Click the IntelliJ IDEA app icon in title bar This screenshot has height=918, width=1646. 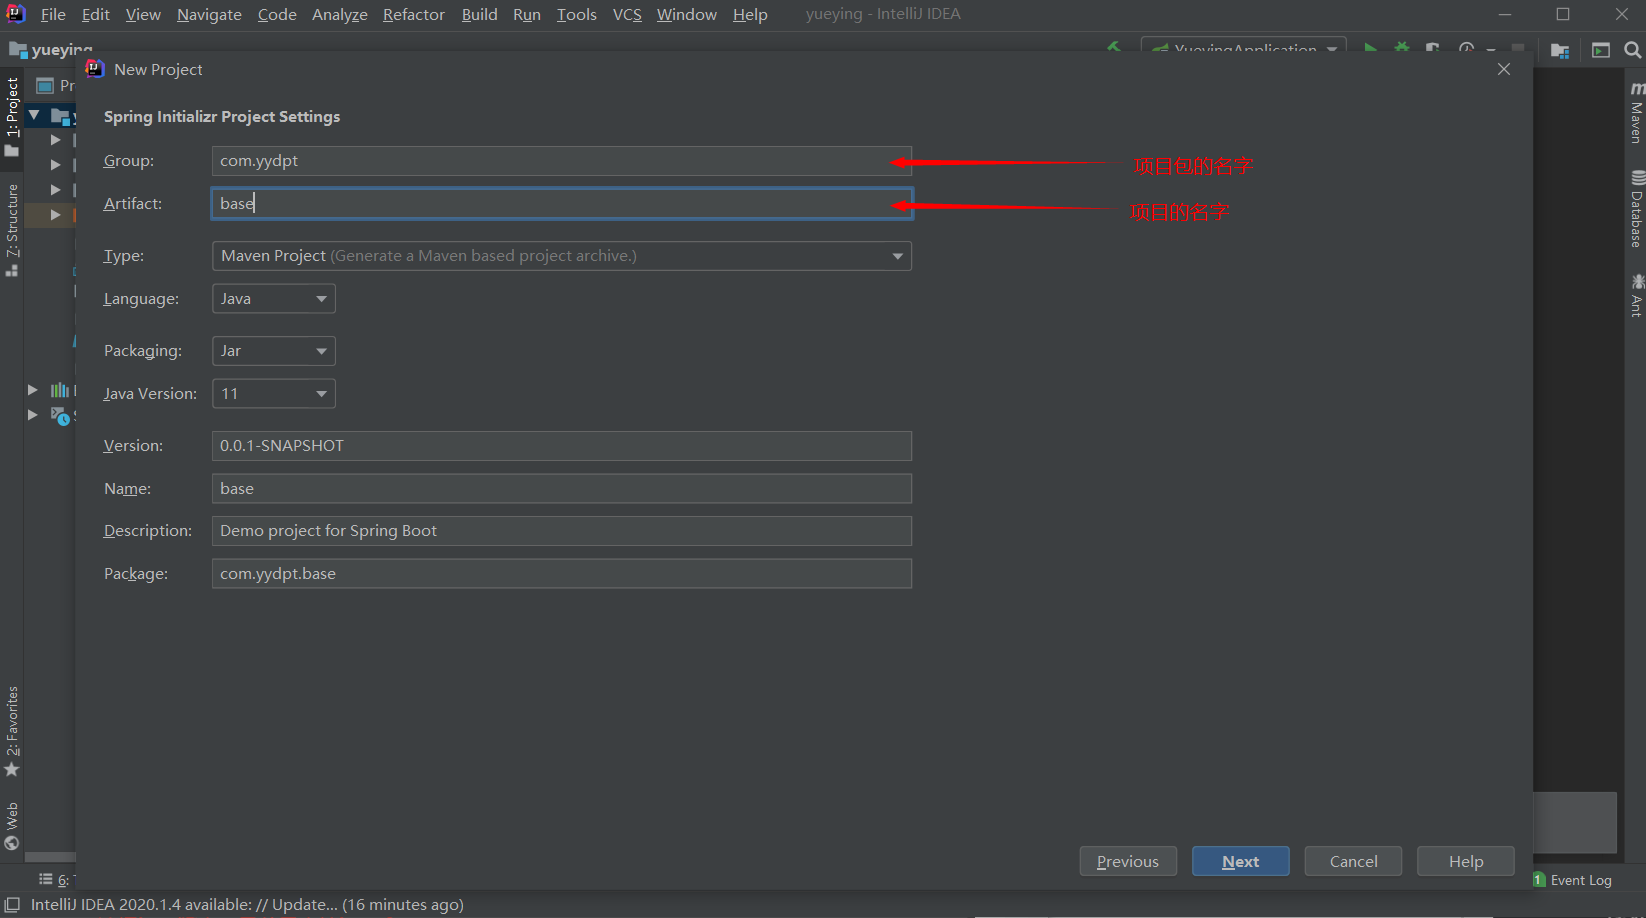[15, 13]
